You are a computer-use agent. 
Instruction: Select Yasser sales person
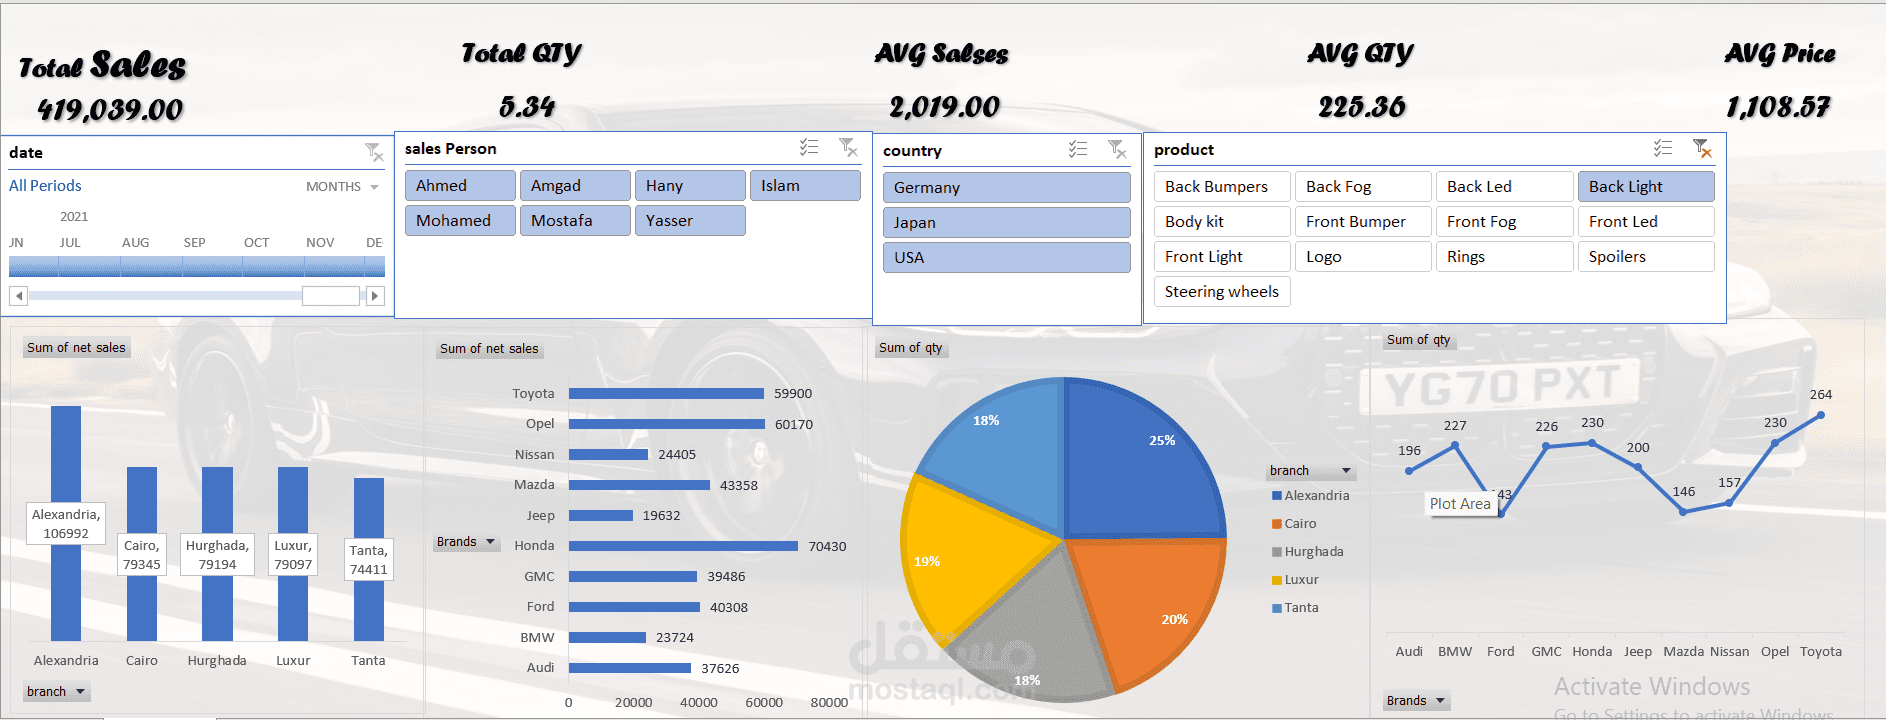pyautogui.click(x=690, y=221)
